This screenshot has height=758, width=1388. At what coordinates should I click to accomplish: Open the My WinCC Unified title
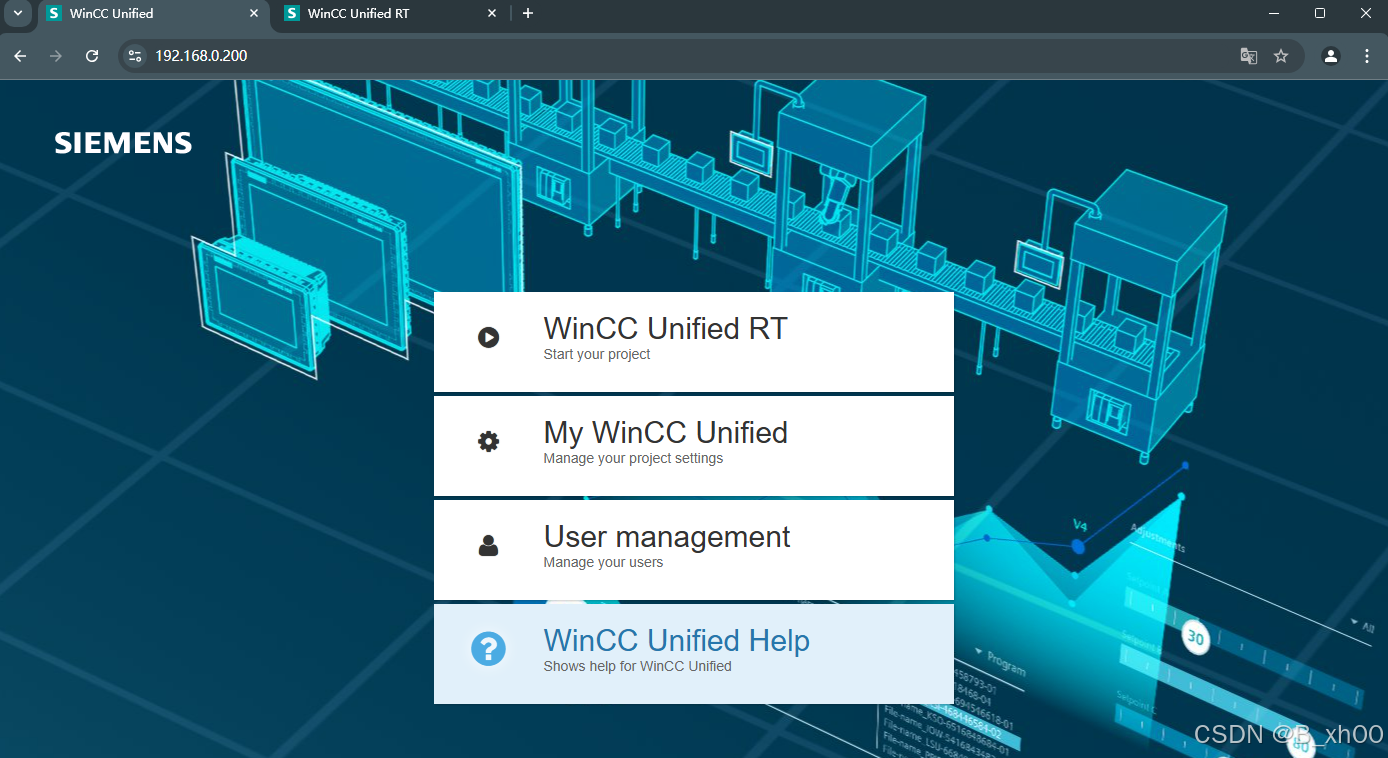point(665,432)
